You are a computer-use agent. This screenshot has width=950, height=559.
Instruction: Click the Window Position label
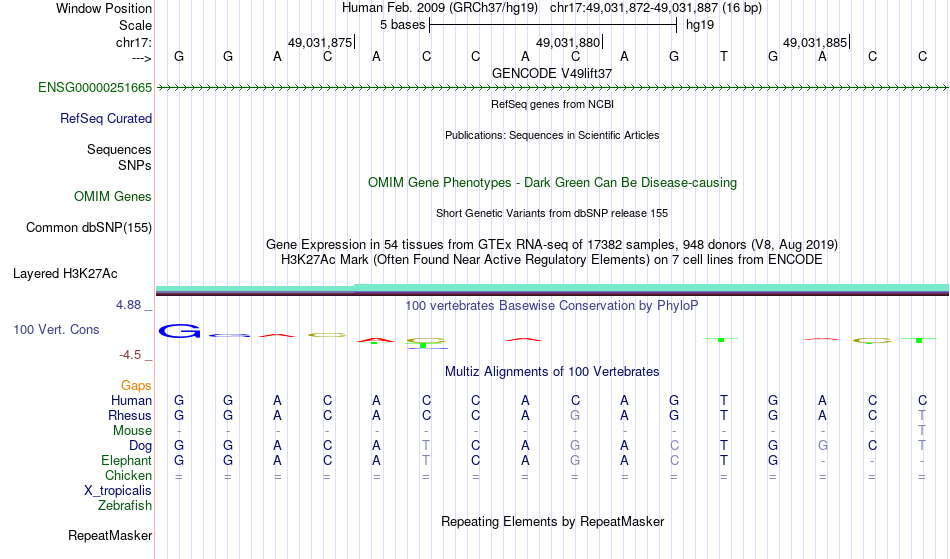104,8
